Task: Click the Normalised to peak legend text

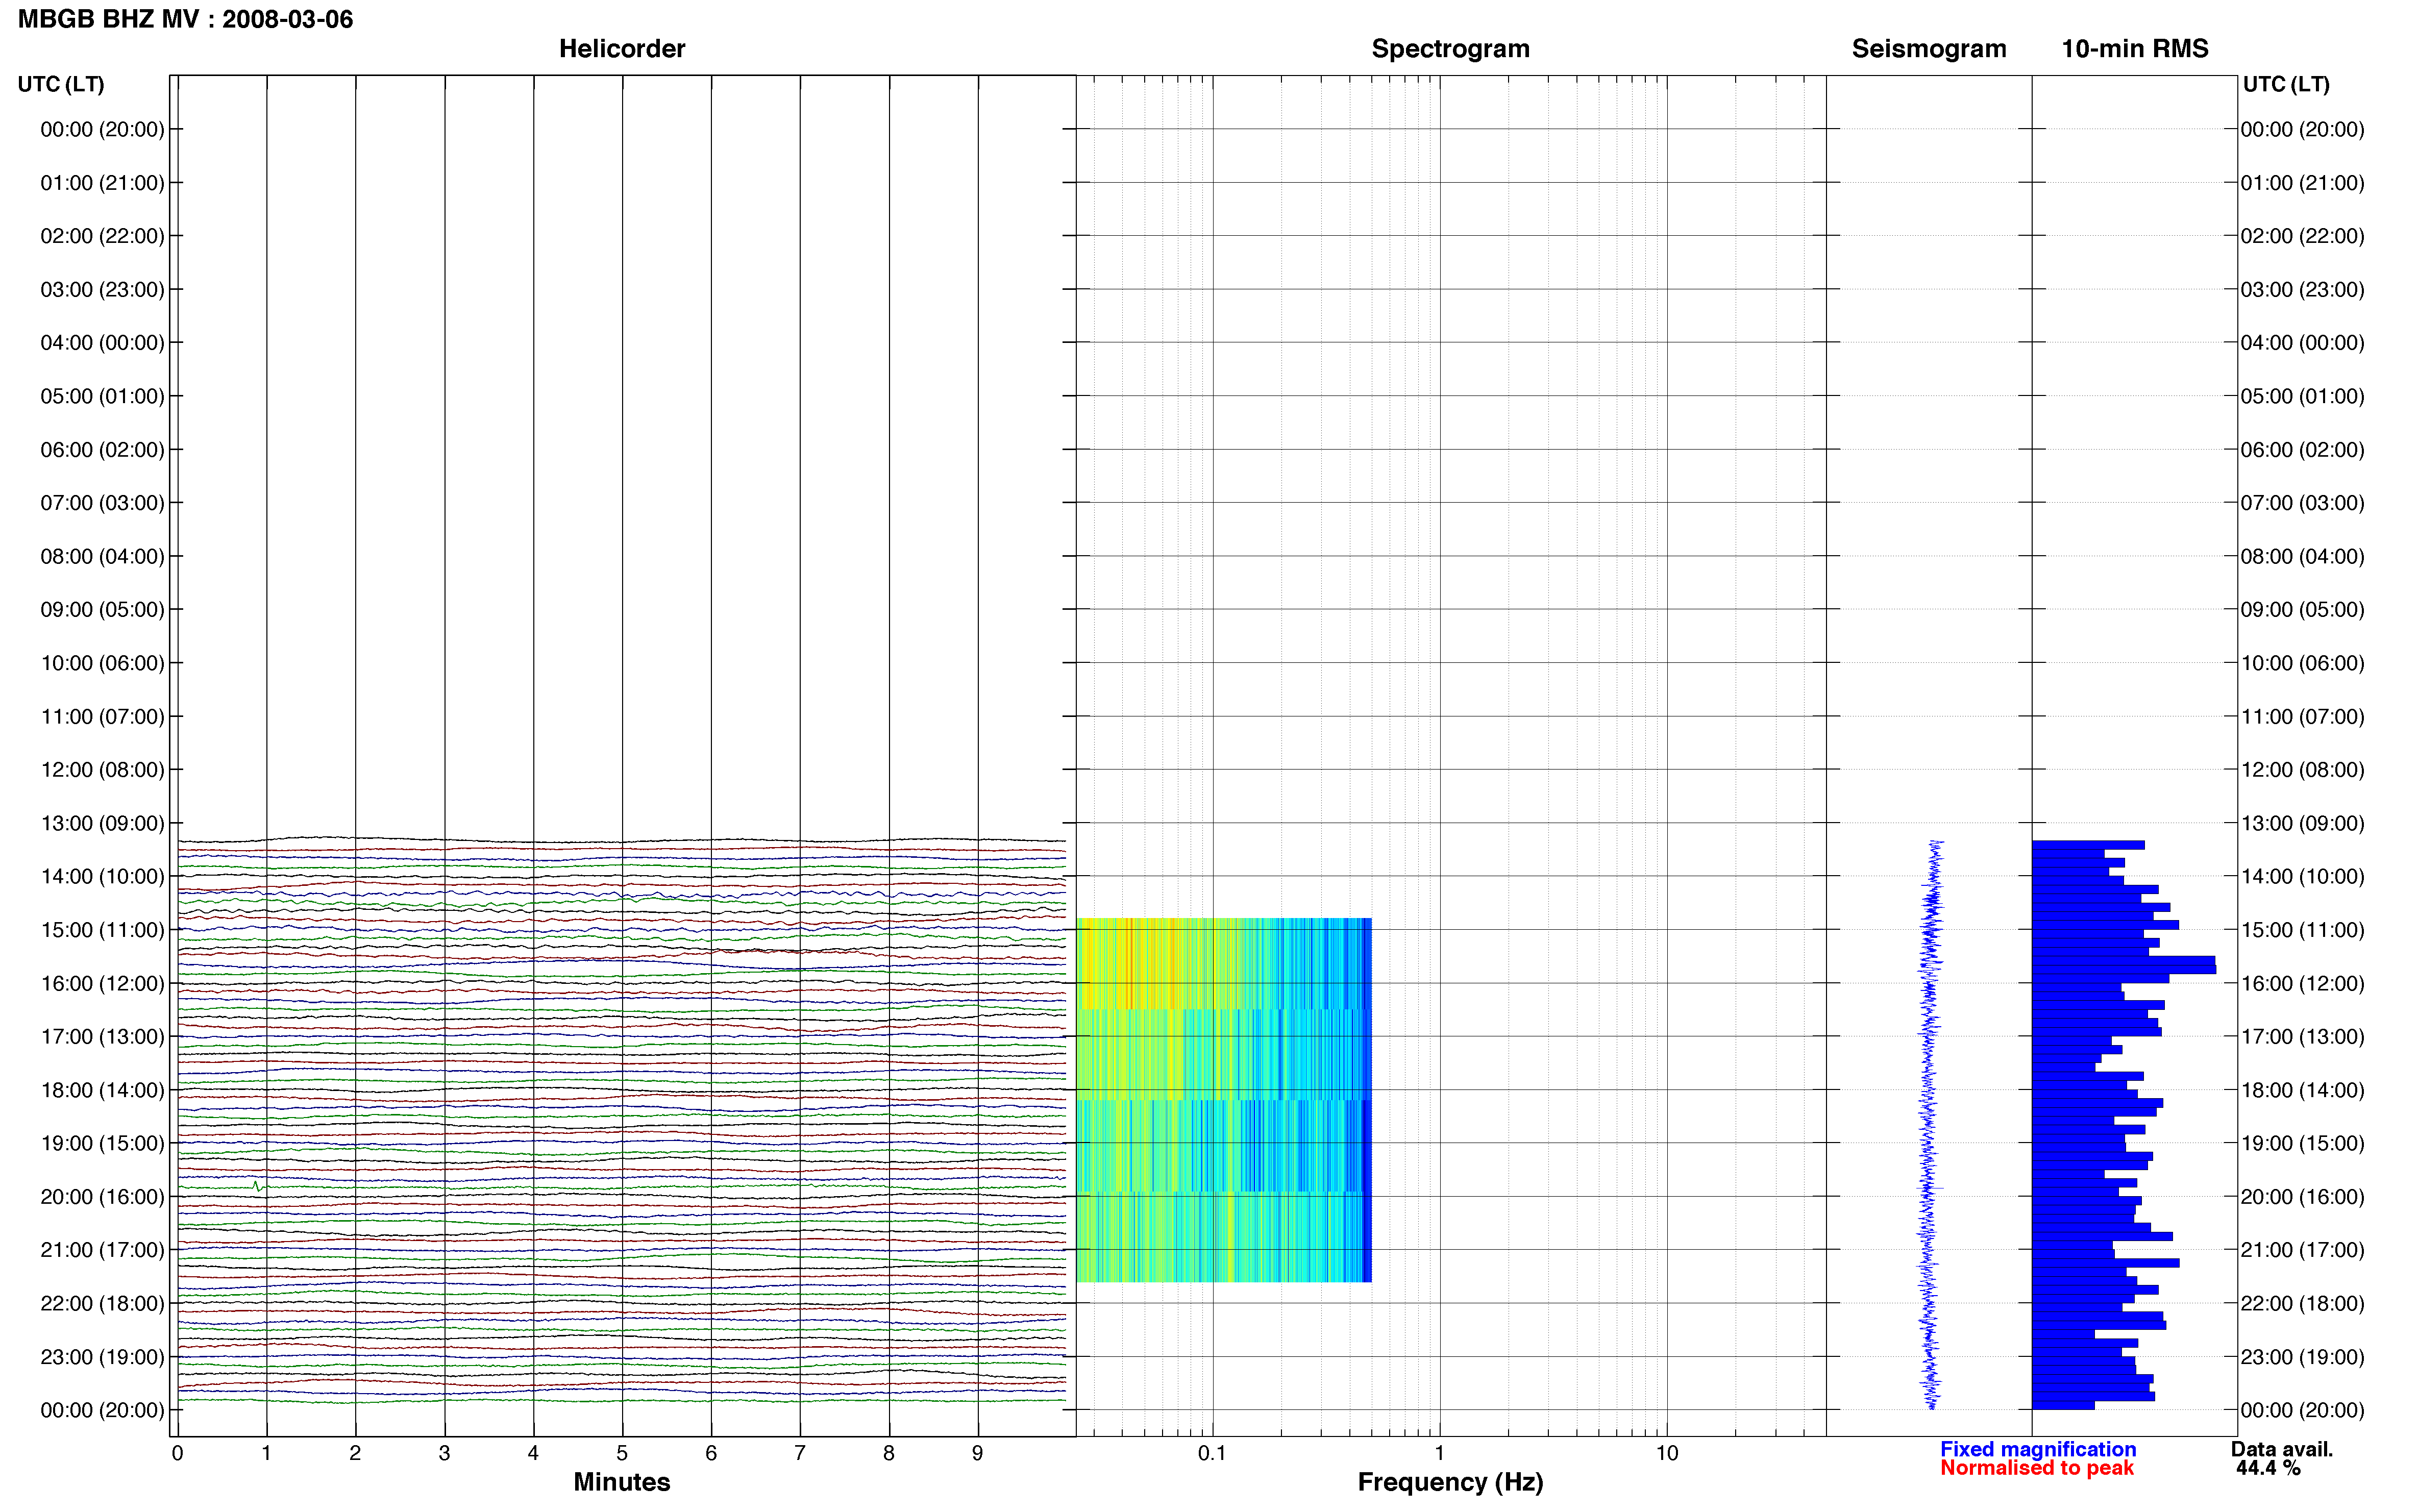Action: point(2036,1468)
